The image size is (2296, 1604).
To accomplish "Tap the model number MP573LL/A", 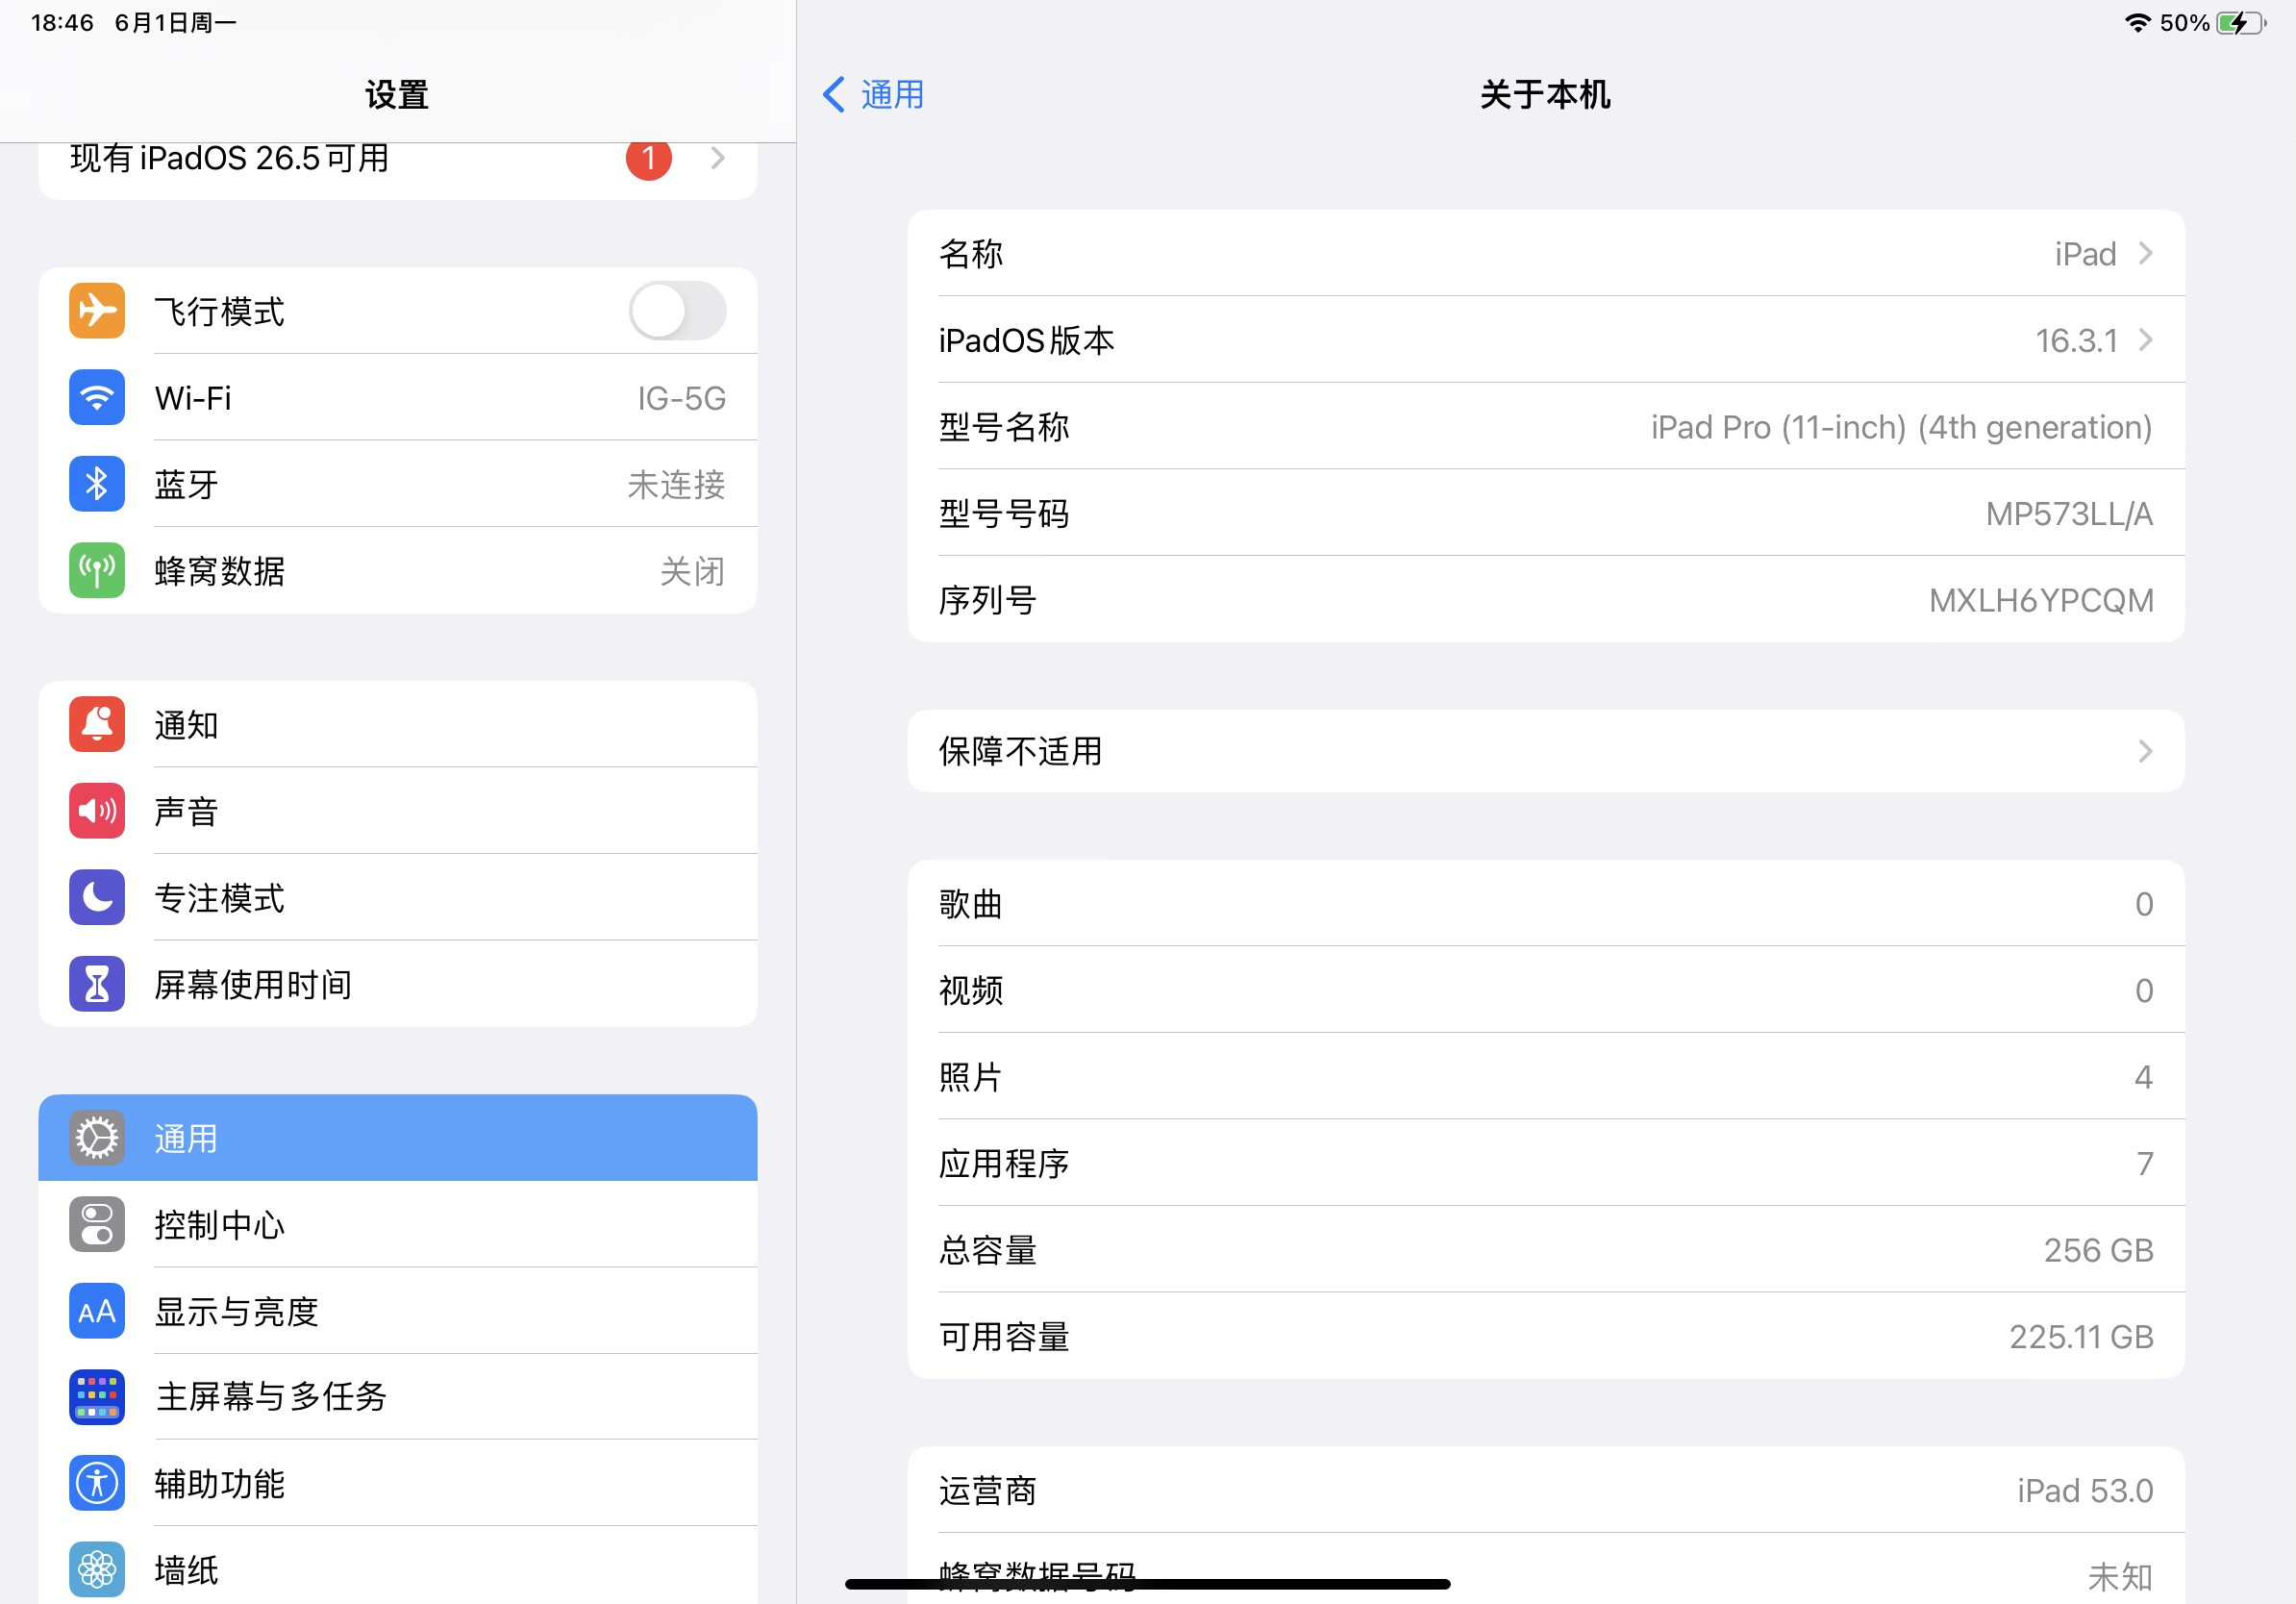I will click(x=2069, y=514).
